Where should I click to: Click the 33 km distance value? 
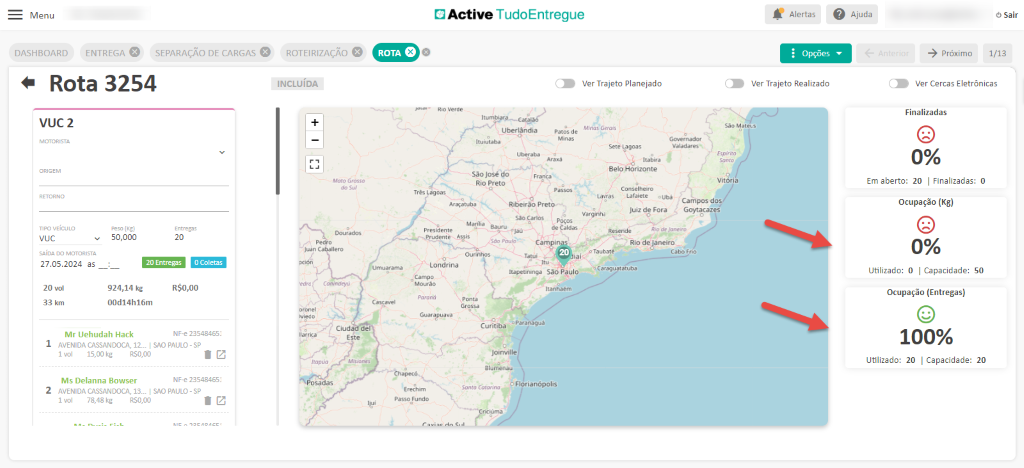54,303
